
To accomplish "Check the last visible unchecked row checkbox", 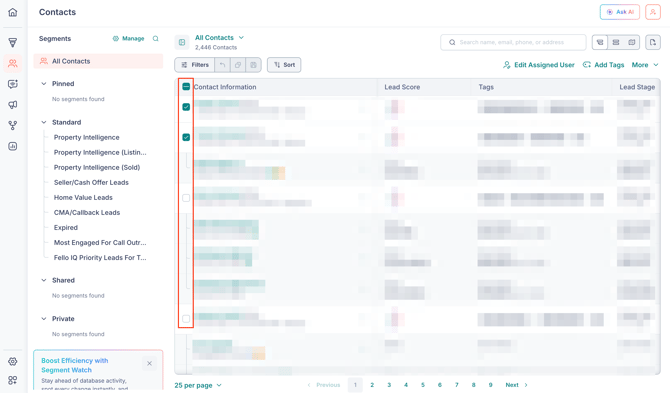I will point(186,319).
